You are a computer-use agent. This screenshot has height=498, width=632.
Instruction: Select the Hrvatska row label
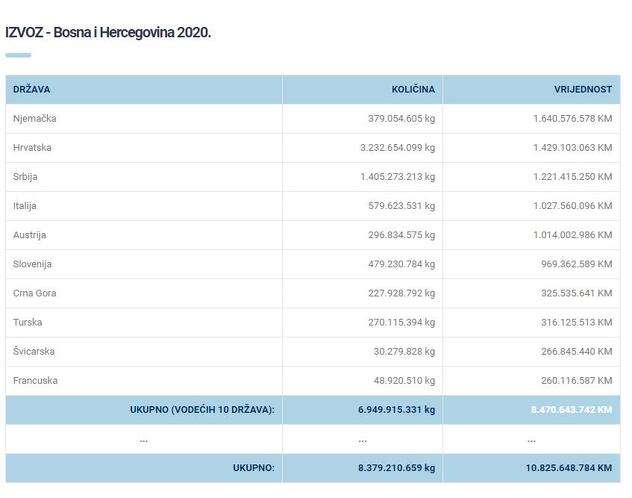32,148
